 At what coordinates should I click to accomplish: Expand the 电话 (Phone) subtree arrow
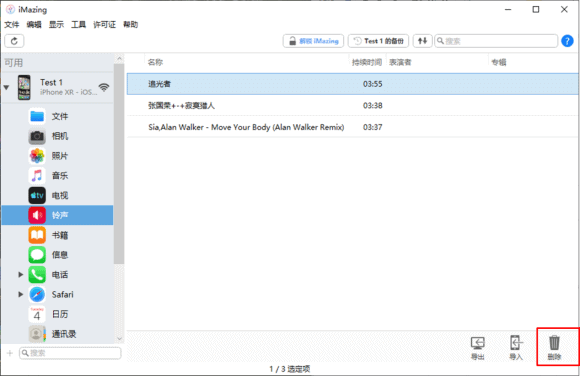pyautogui.click(x=21, y=275)
